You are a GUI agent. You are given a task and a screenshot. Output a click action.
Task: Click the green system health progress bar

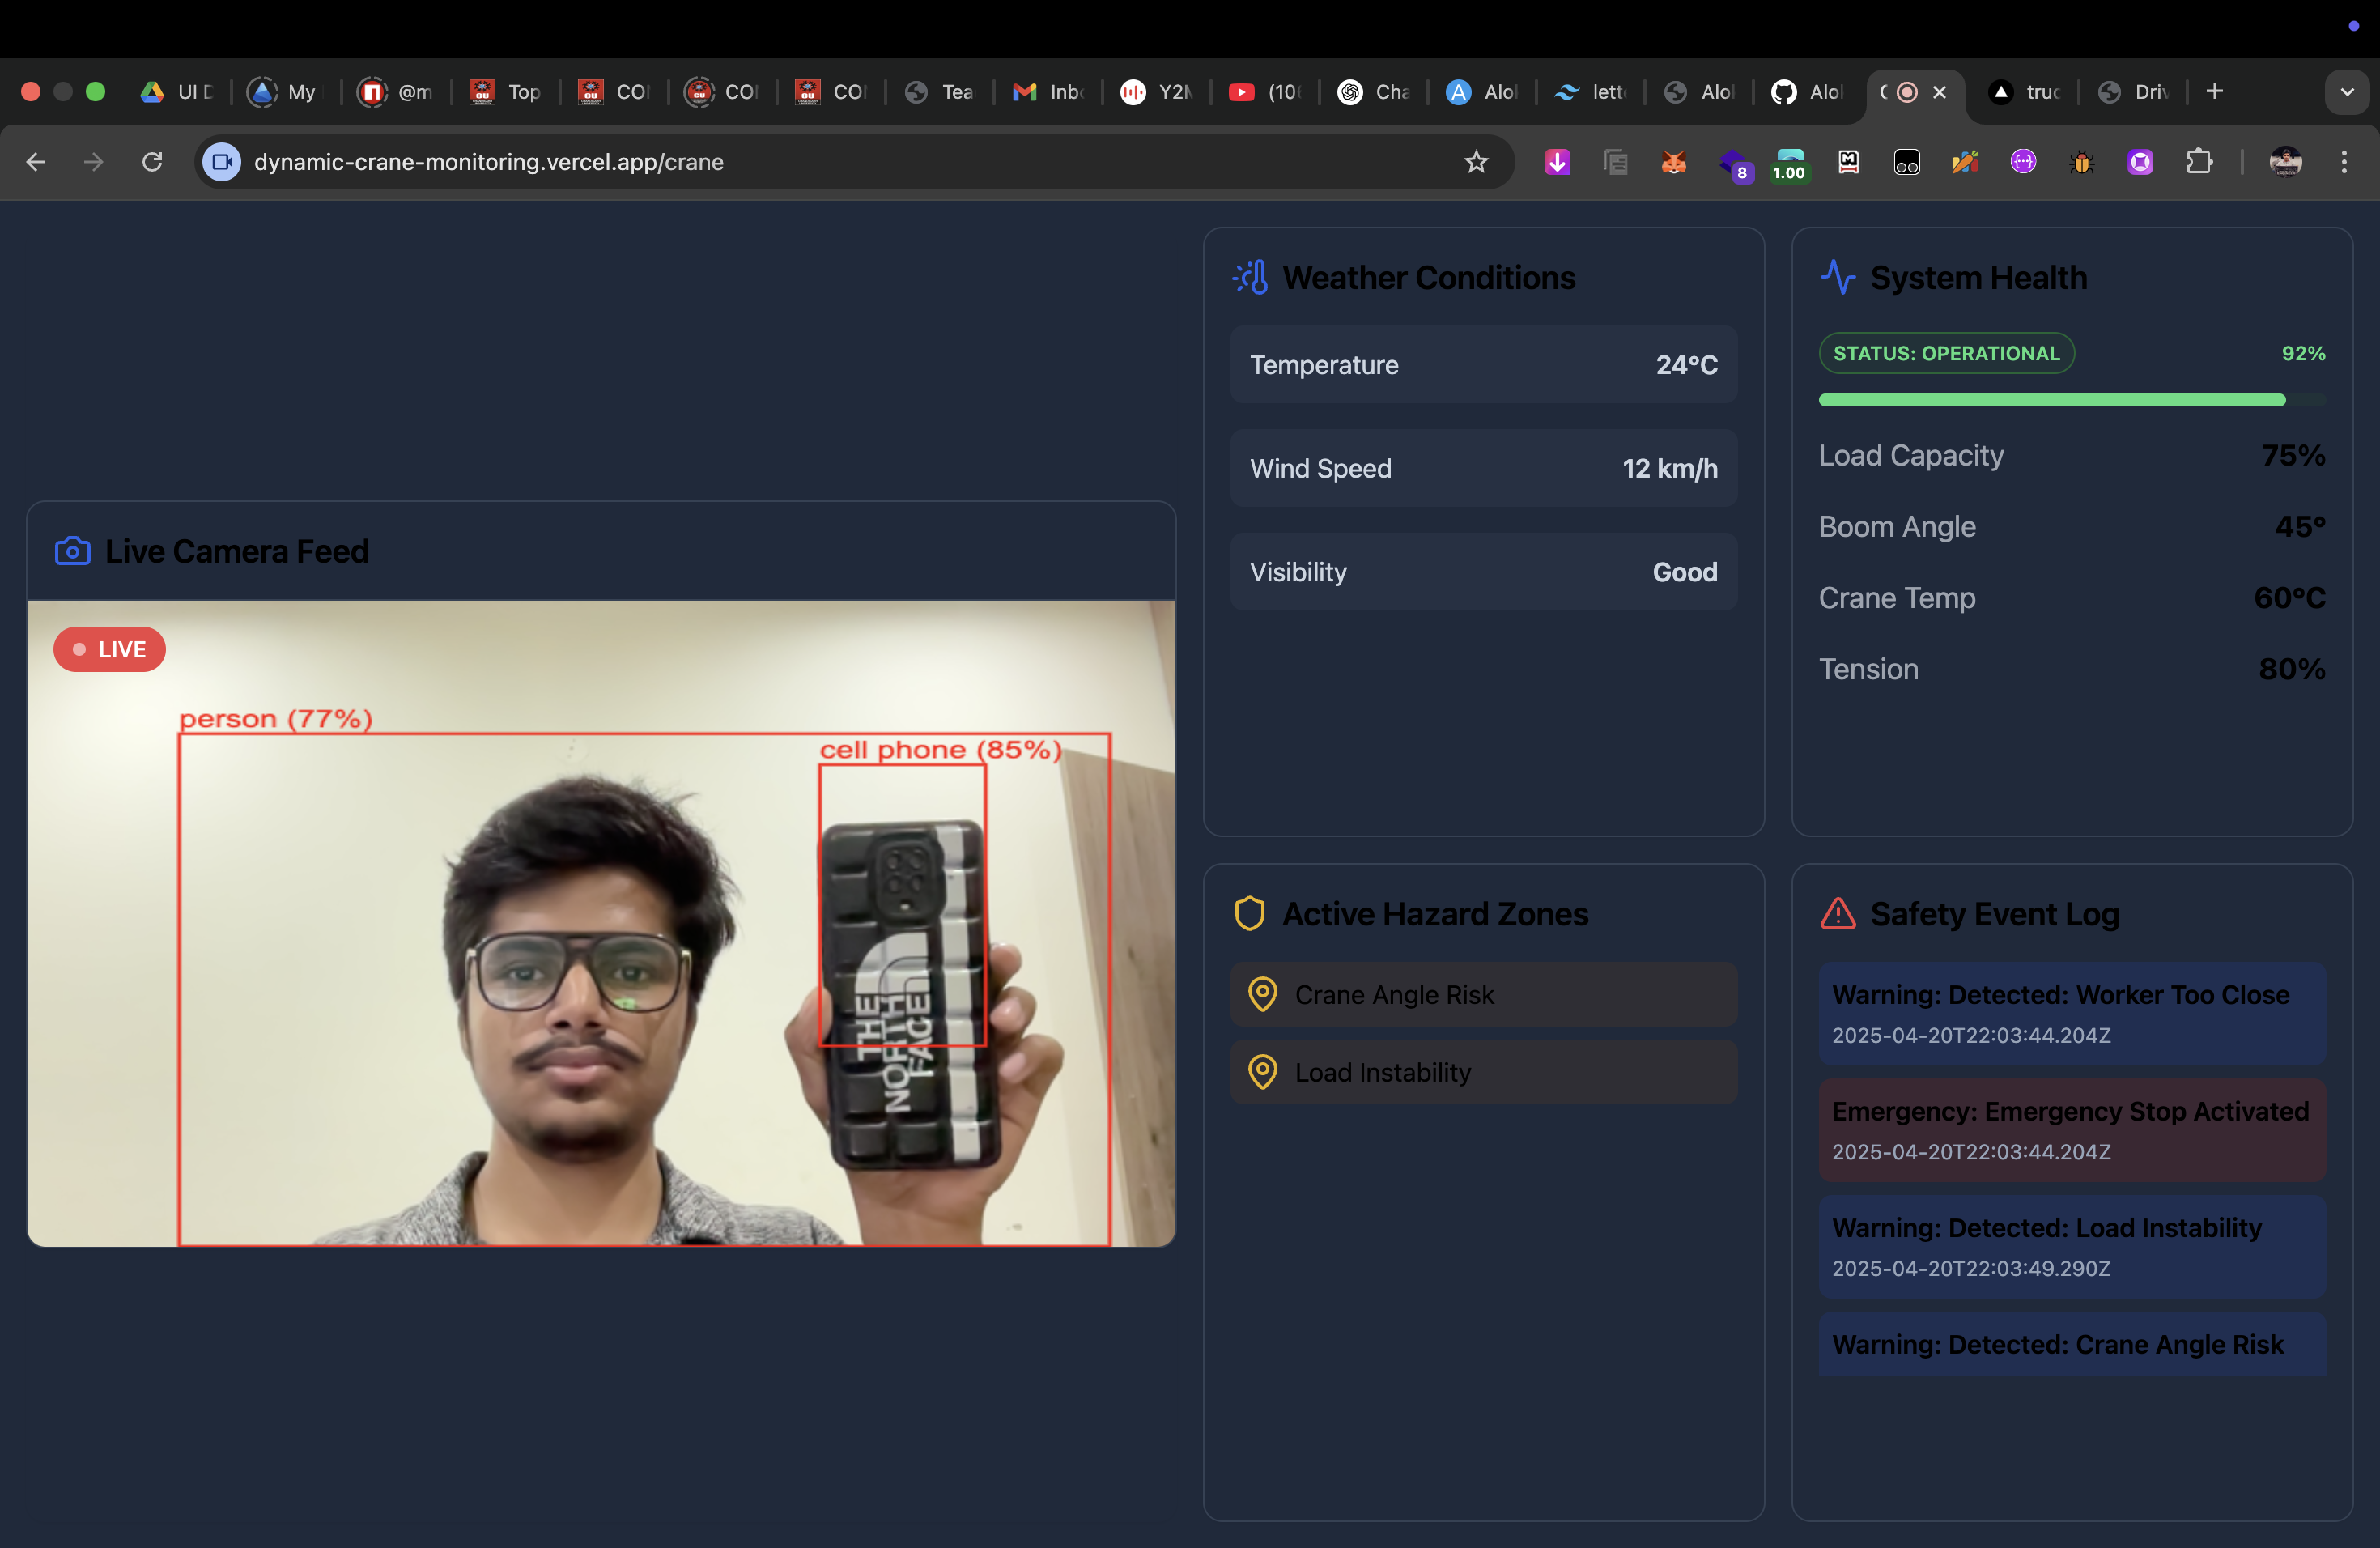click(x=2072, y=400)
